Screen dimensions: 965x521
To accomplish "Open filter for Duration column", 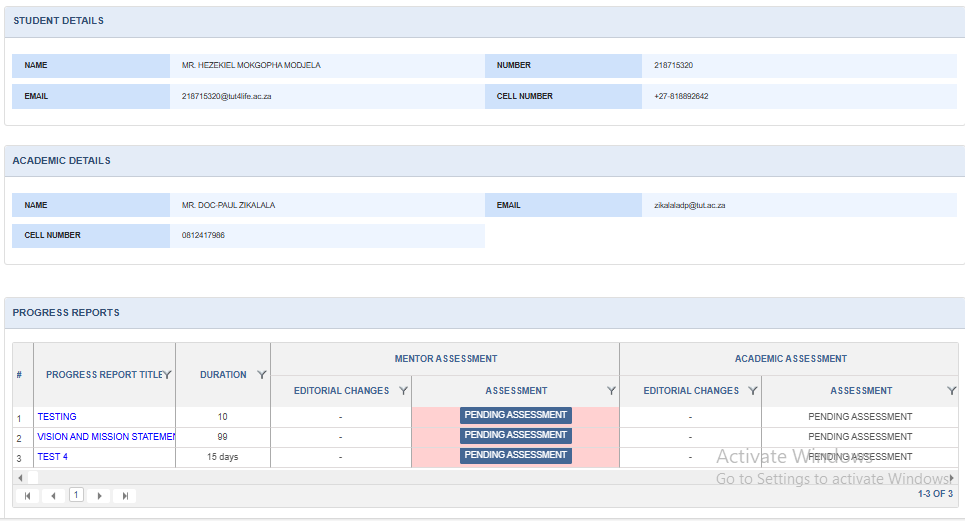I will [262, 375].
